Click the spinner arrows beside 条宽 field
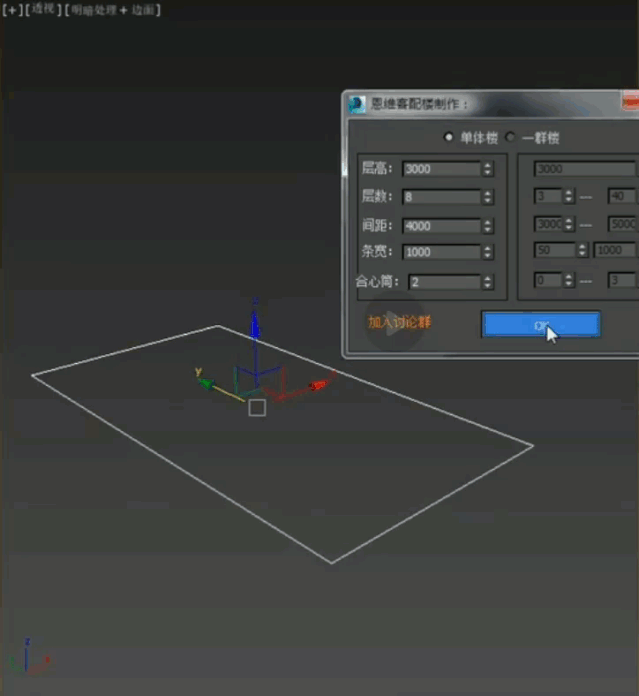This screenshot has height=696, width=639. click(x=488, y=252)
